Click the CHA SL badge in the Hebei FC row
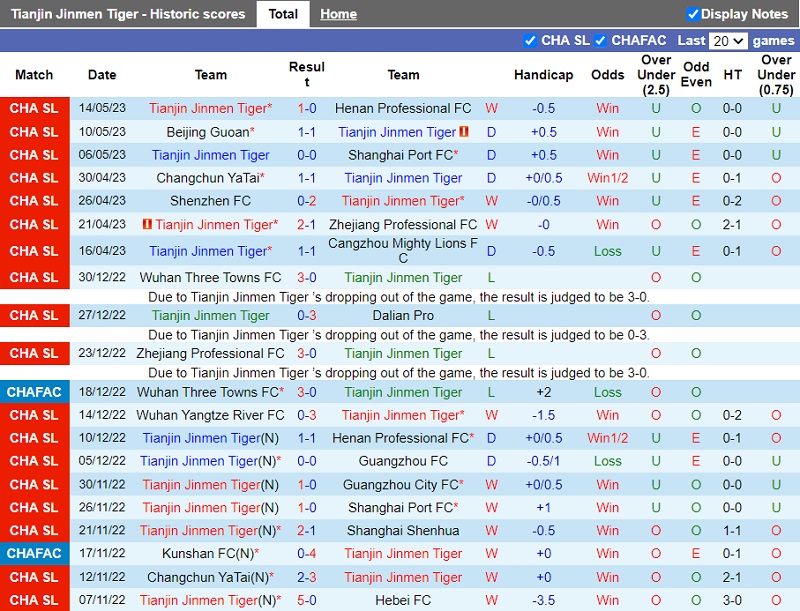This screenshot has height=611, width=800. tap(35, 600)
